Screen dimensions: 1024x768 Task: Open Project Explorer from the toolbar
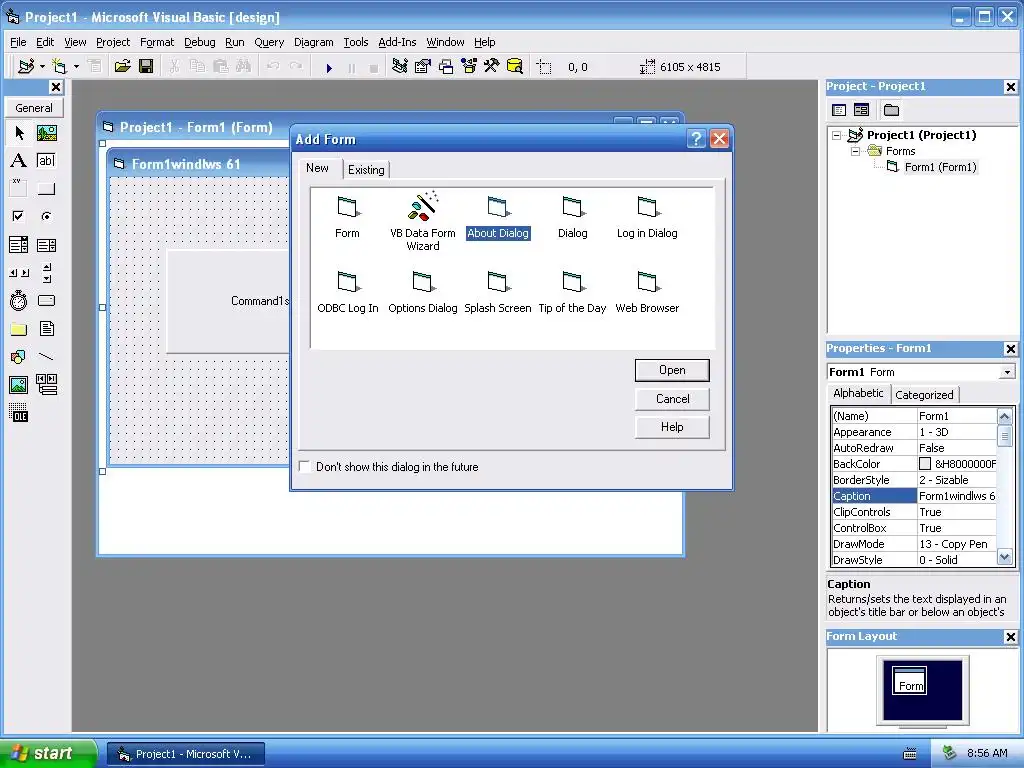pyautogui.click(x=400, y=67)
